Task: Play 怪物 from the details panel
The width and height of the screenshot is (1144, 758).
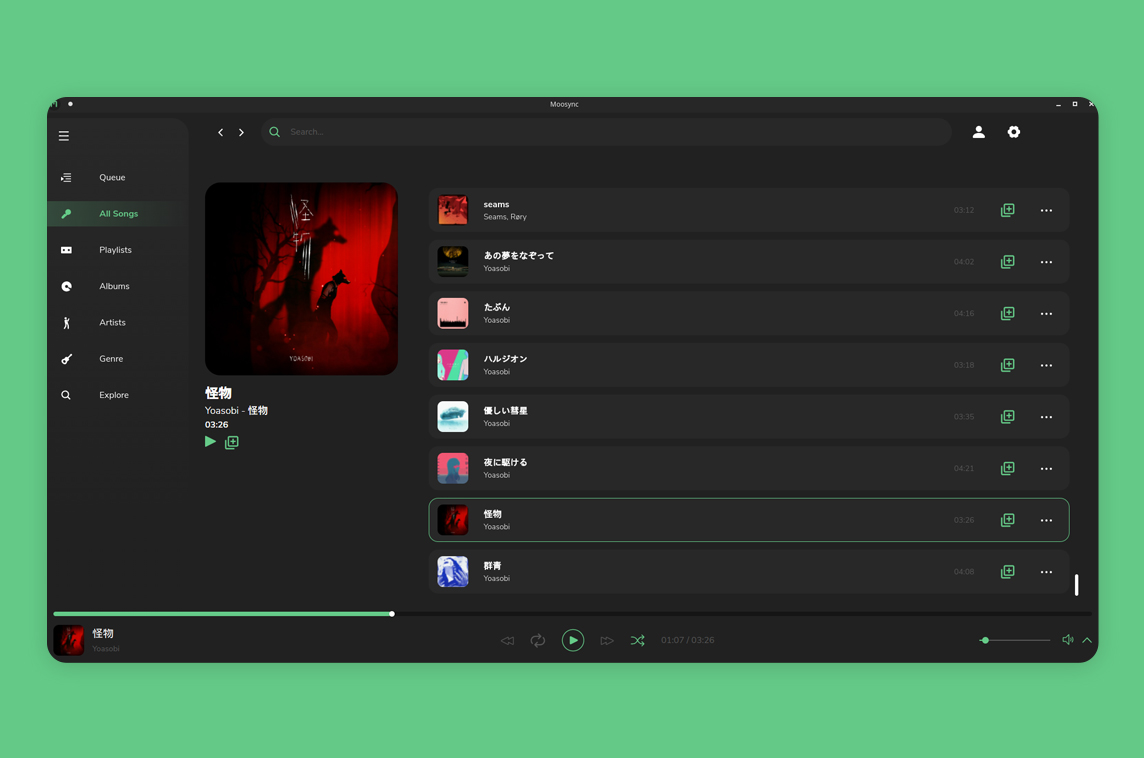Action: click(210, 441)
